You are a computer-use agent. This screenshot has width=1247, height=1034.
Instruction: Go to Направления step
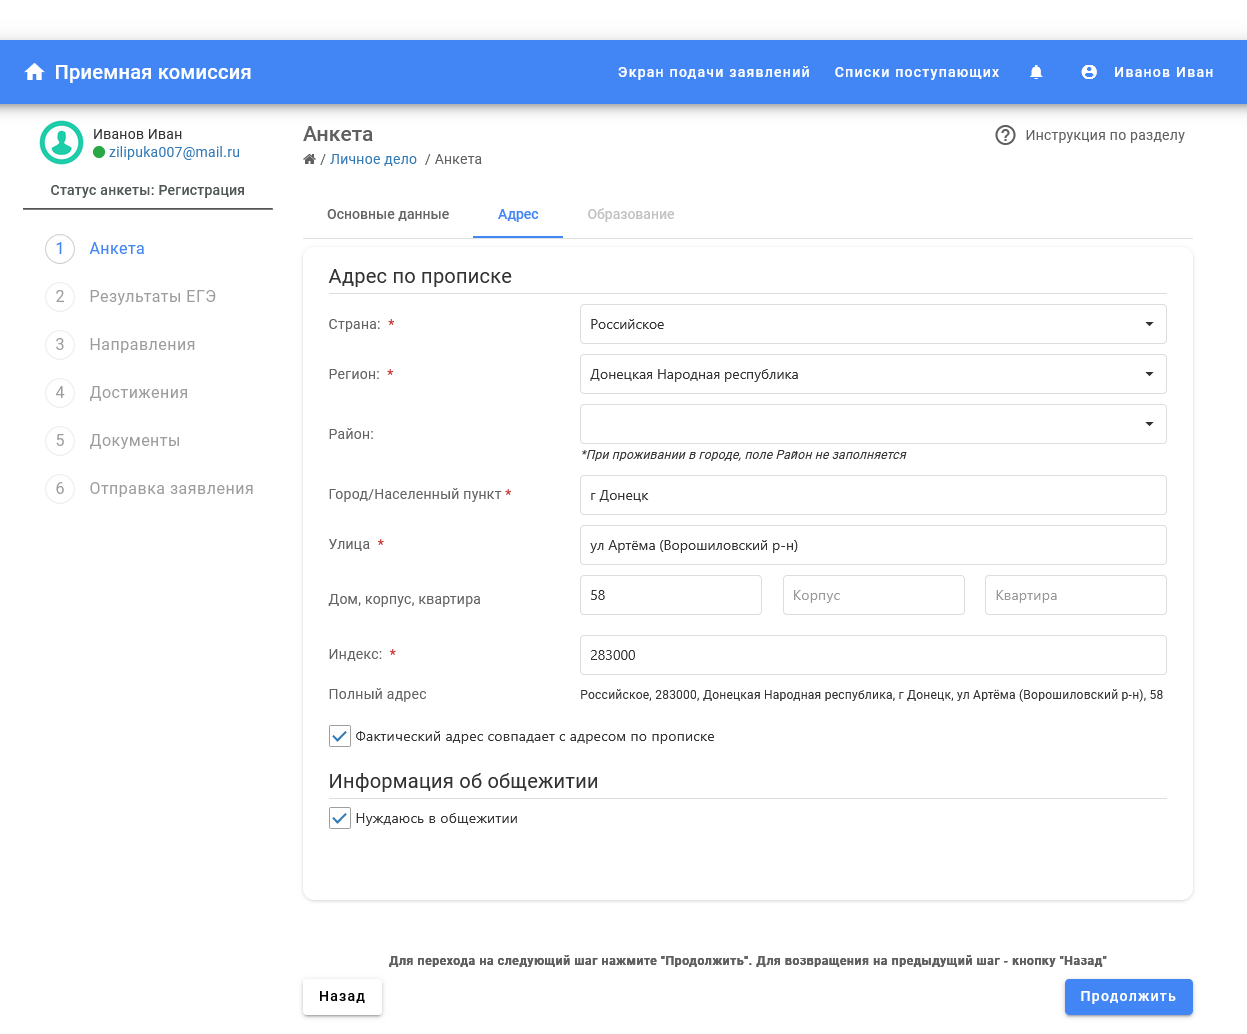tap(142, 345)
